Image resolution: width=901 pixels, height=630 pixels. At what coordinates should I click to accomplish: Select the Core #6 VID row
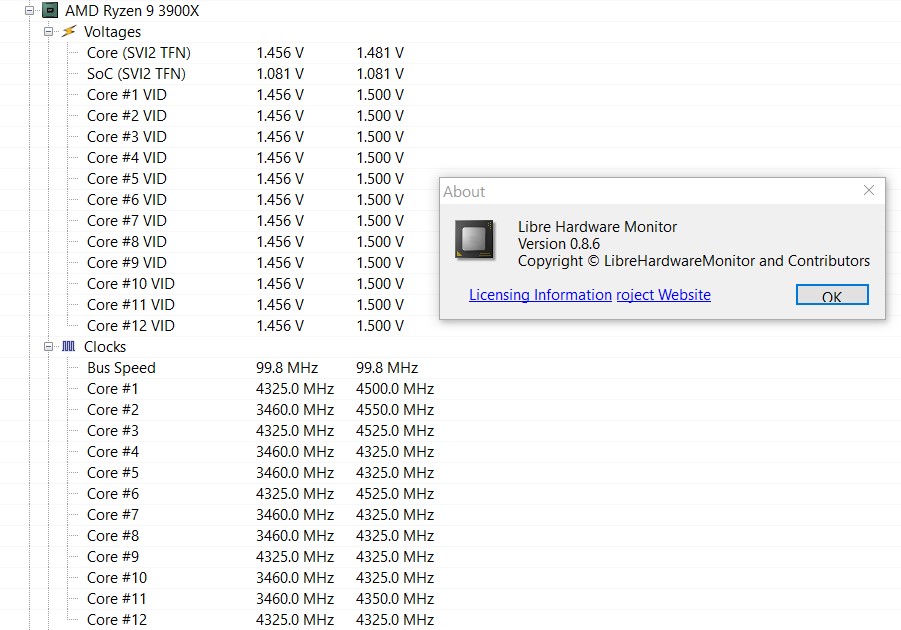tap(245, 199)
